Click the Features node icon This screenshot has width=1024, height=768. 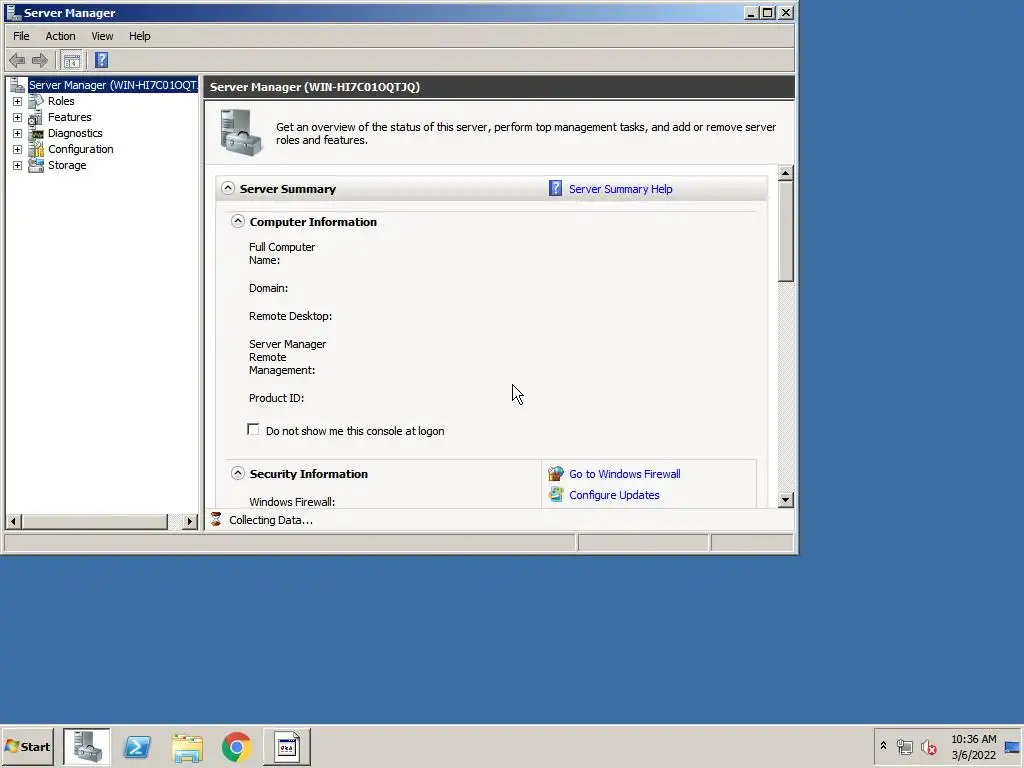click(37, 118)
